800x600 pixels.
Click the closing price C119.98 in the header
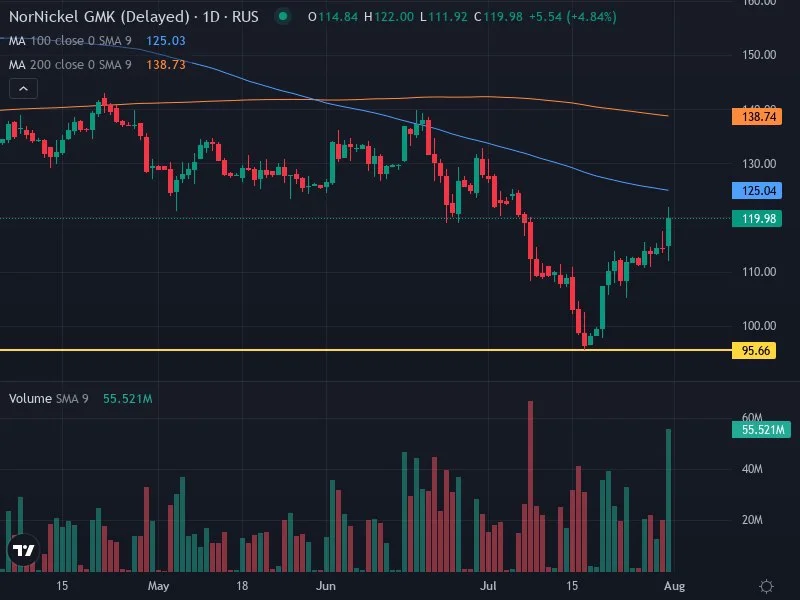point(498,17)
